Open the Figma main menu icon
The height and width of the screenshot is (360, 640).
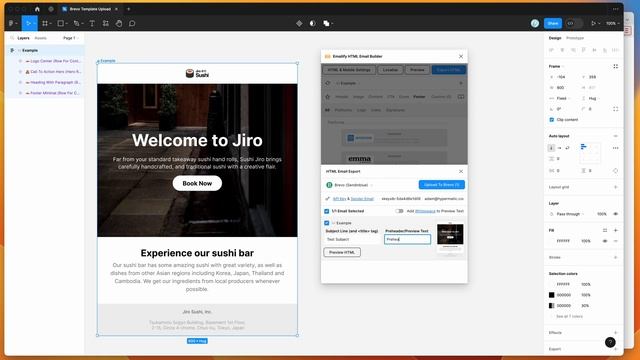(12, 23)
